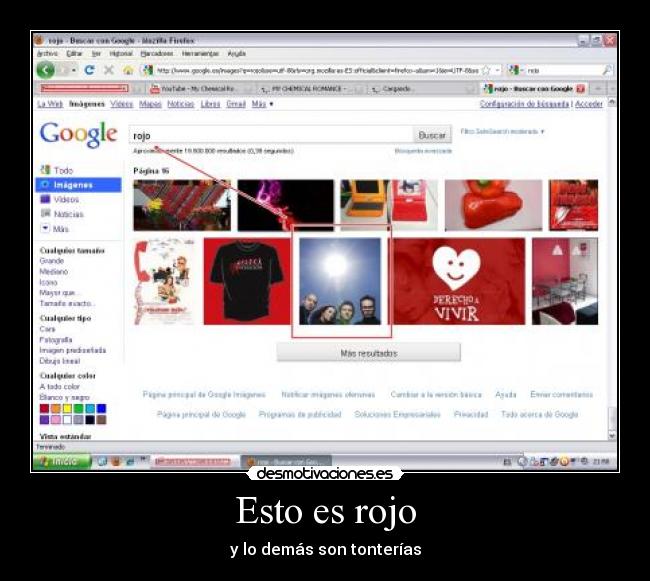Open the band photo with sun thumbnail
Image resolution: width=650 pixels, height=581 pixels.
click(x=340, y=281)
